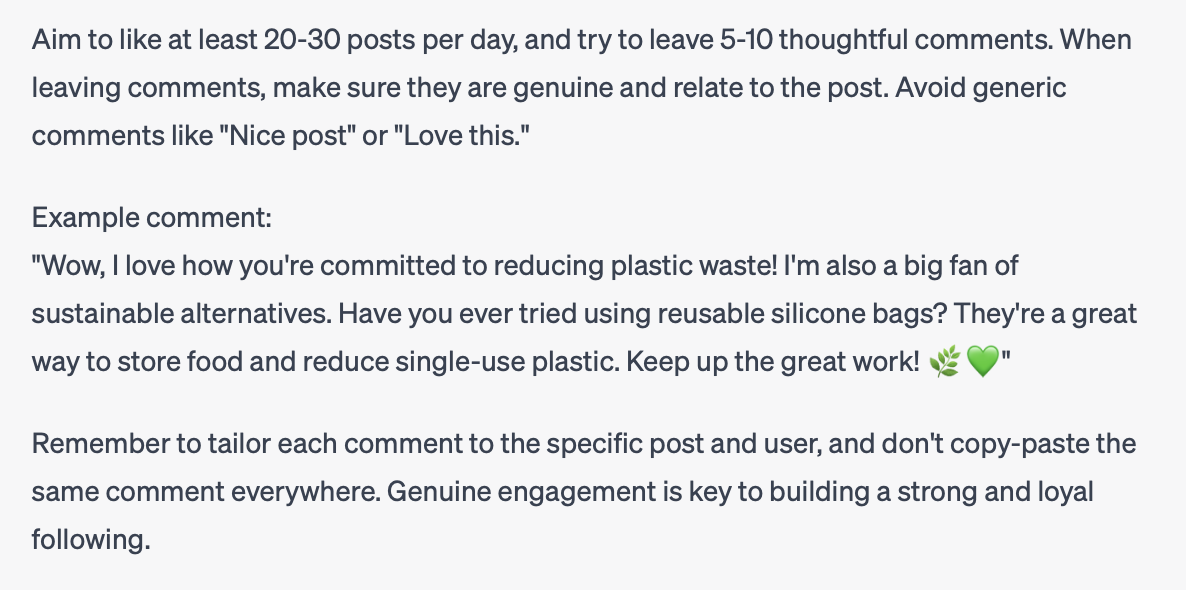Click the words "strong and loyal"

[995, 492]
